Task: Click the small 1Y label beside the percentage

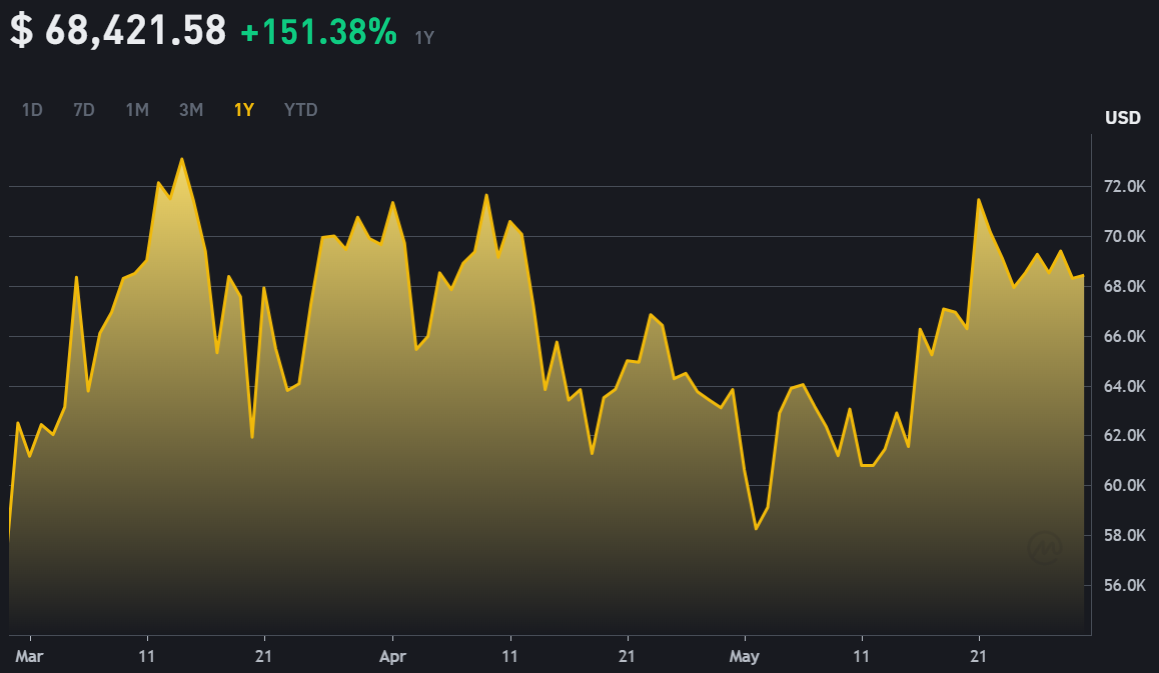Action: (x=425, y=36)
